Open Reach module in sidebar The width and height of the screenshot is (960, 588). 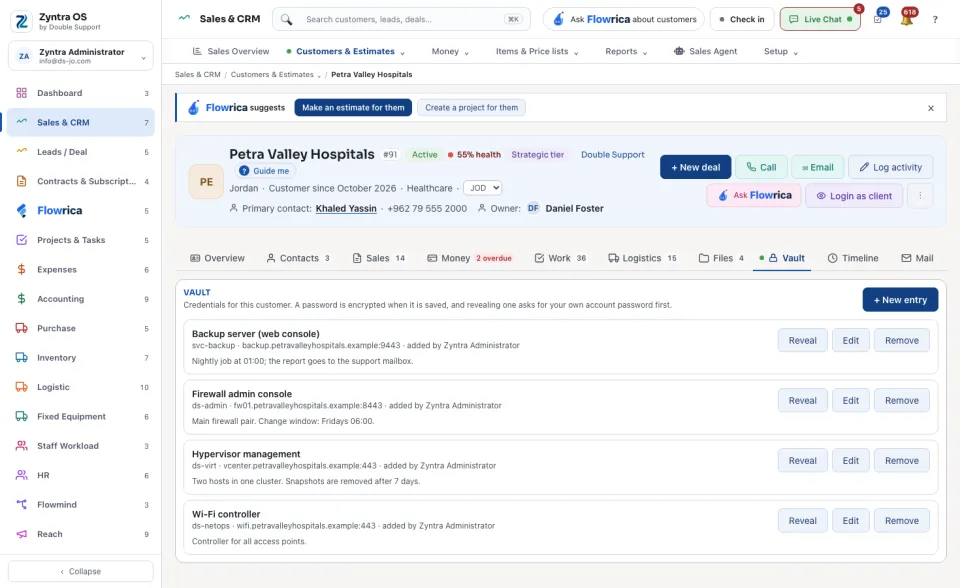(x=81, y=534)
